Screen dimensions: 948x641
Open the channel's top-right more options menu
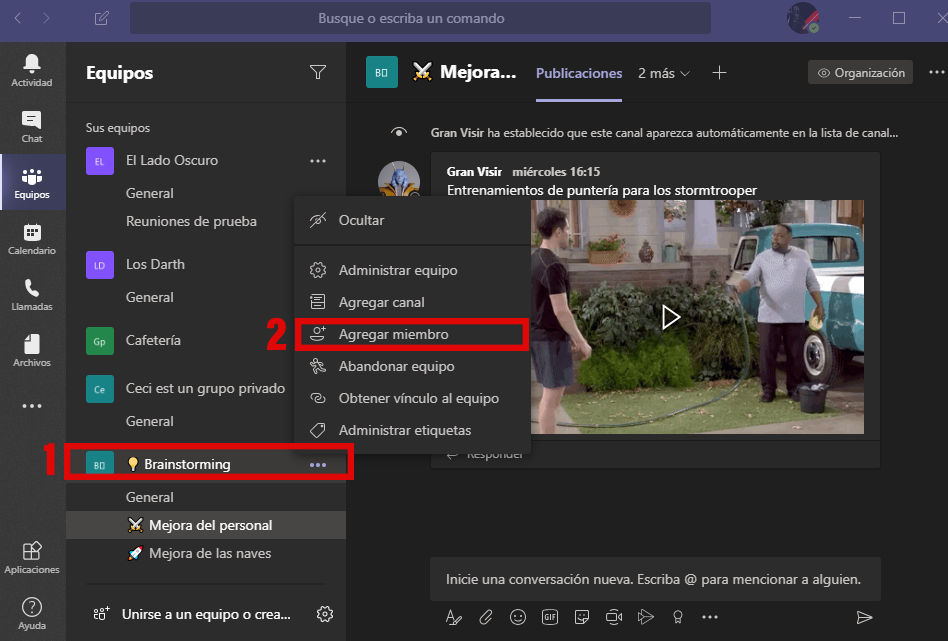point(936,72)
